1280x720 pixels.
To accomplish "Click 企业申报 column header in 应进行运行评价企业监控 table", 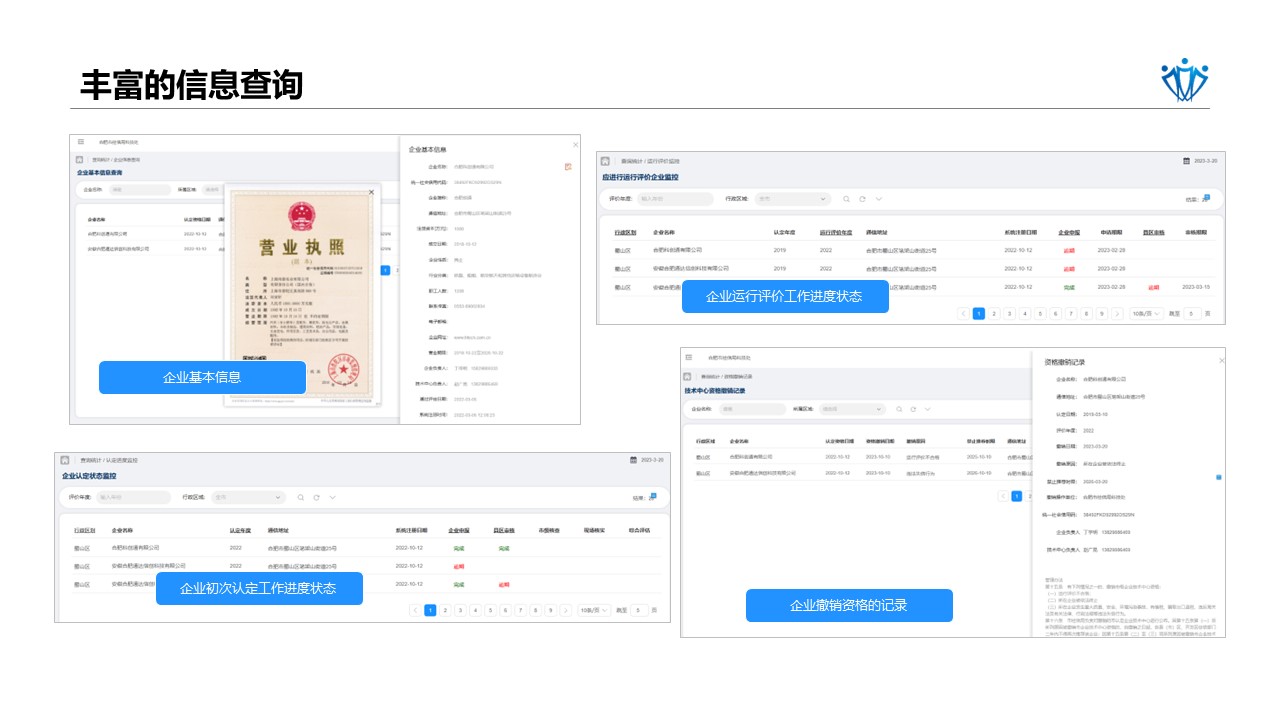I will [x=1068, y=231].
